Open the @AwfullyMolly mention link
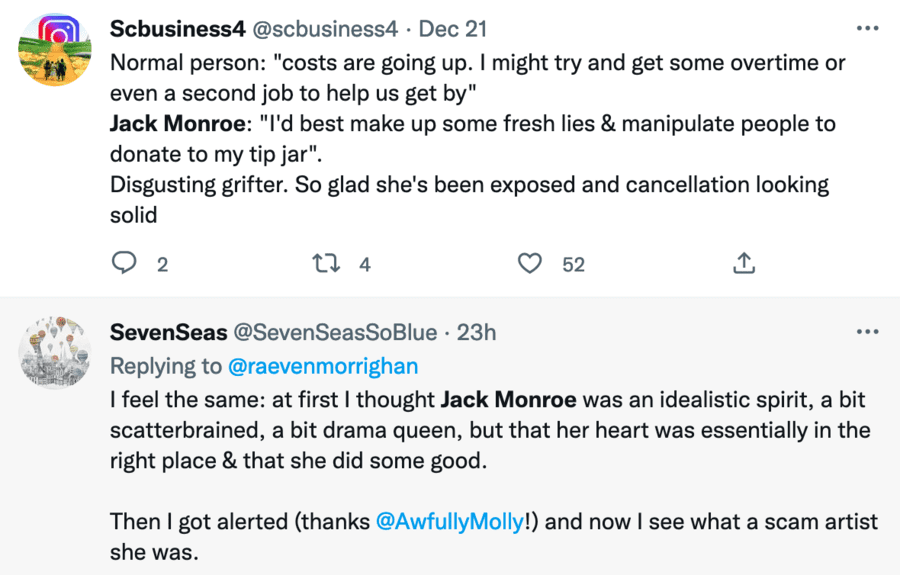The width and height of the screenshot is (900, 575). pyautogui.click(x=449, y=522)
